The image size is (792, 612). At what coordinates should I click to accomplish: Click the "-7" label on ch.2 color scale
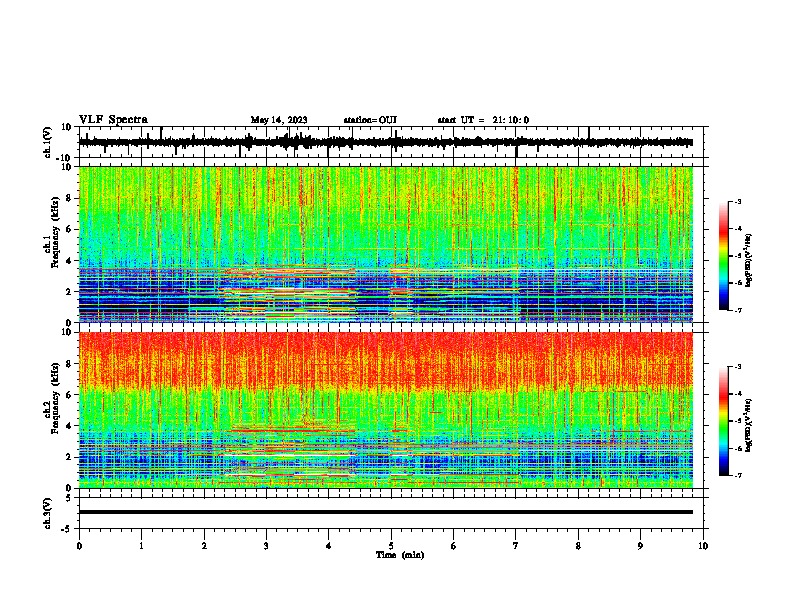pyautogui.click(x=737, y=476)
